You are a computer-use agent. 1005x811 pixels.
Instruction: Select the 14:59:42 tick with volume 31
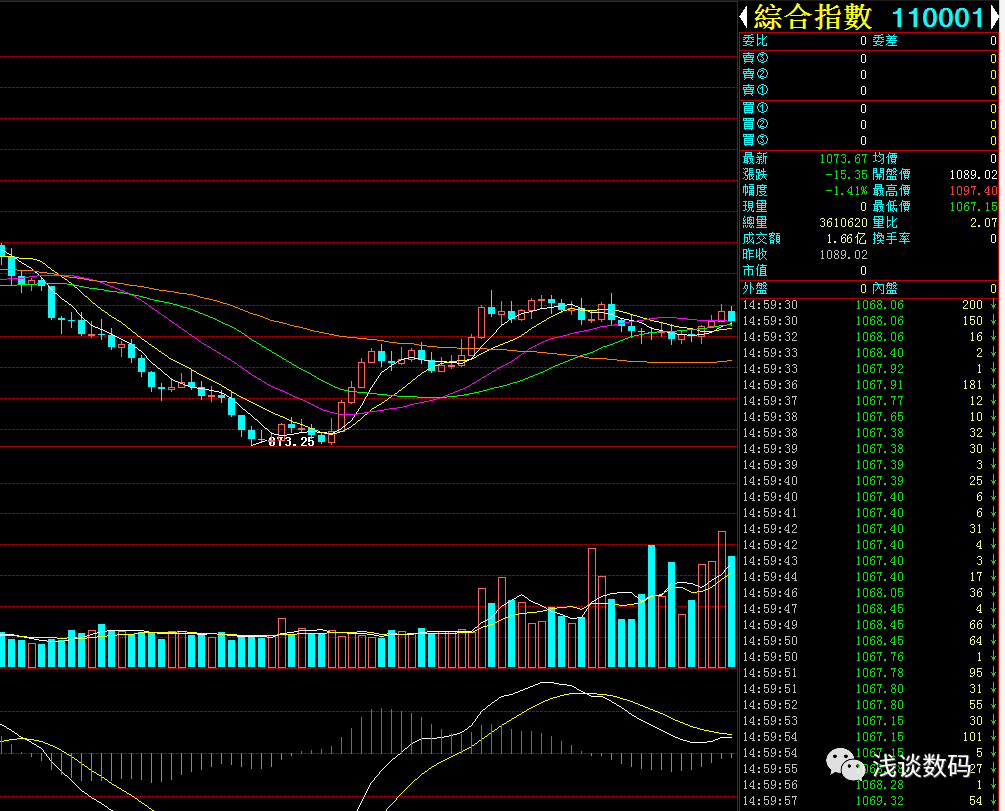click(869, 529)
